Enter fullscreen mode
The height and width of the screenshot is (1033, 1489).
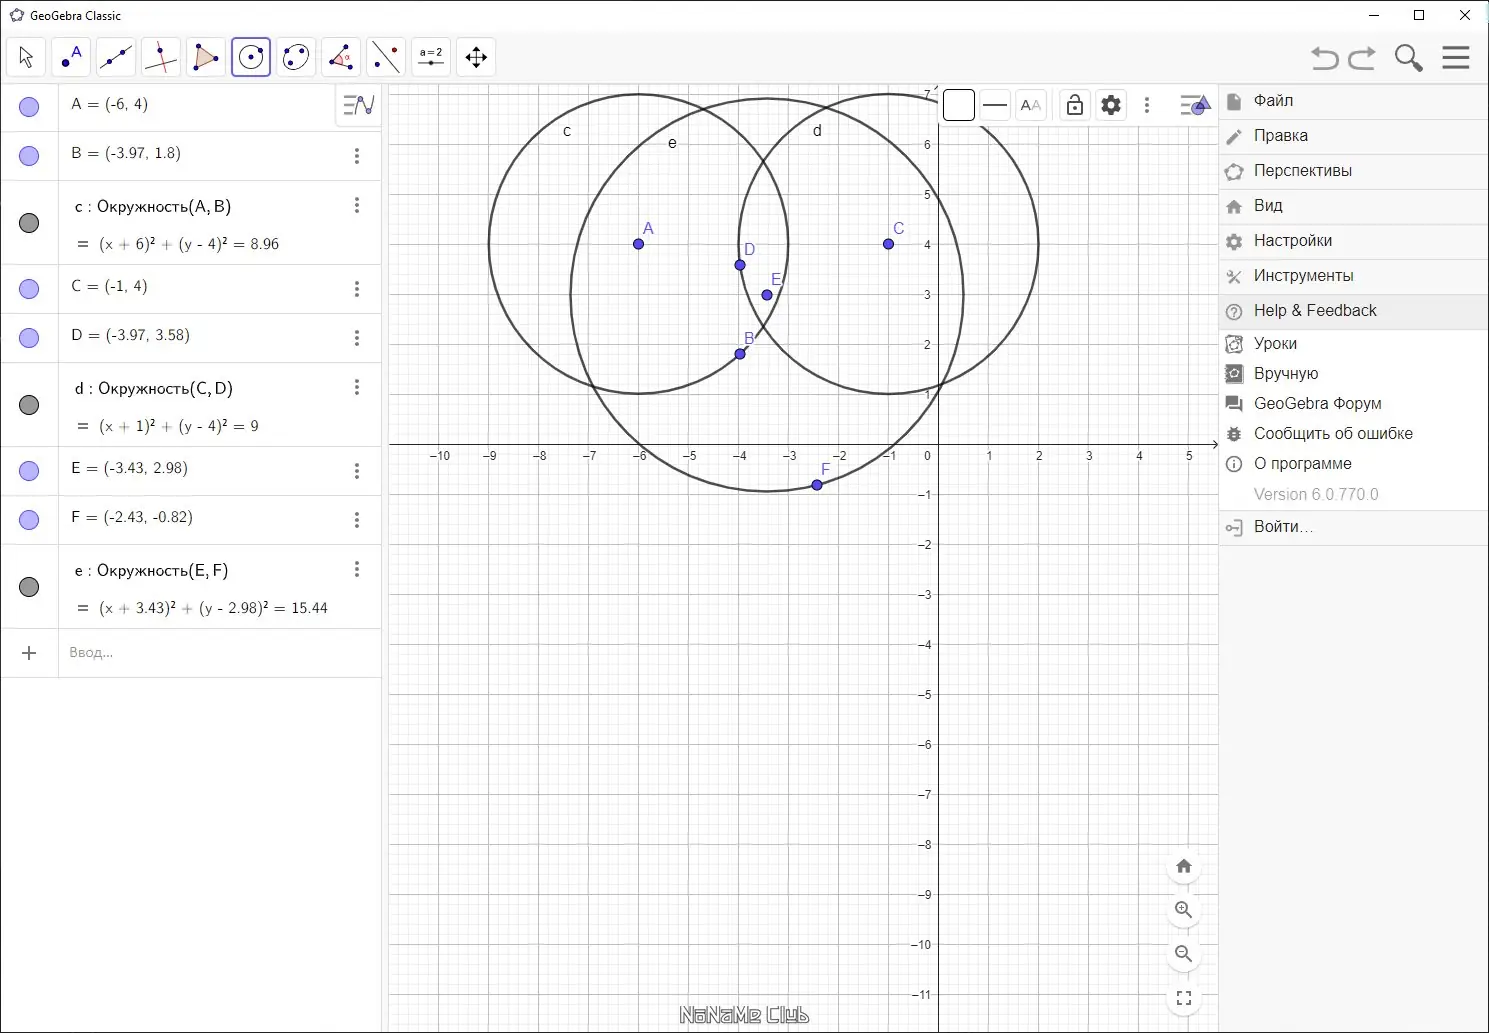pos(1184,998)
